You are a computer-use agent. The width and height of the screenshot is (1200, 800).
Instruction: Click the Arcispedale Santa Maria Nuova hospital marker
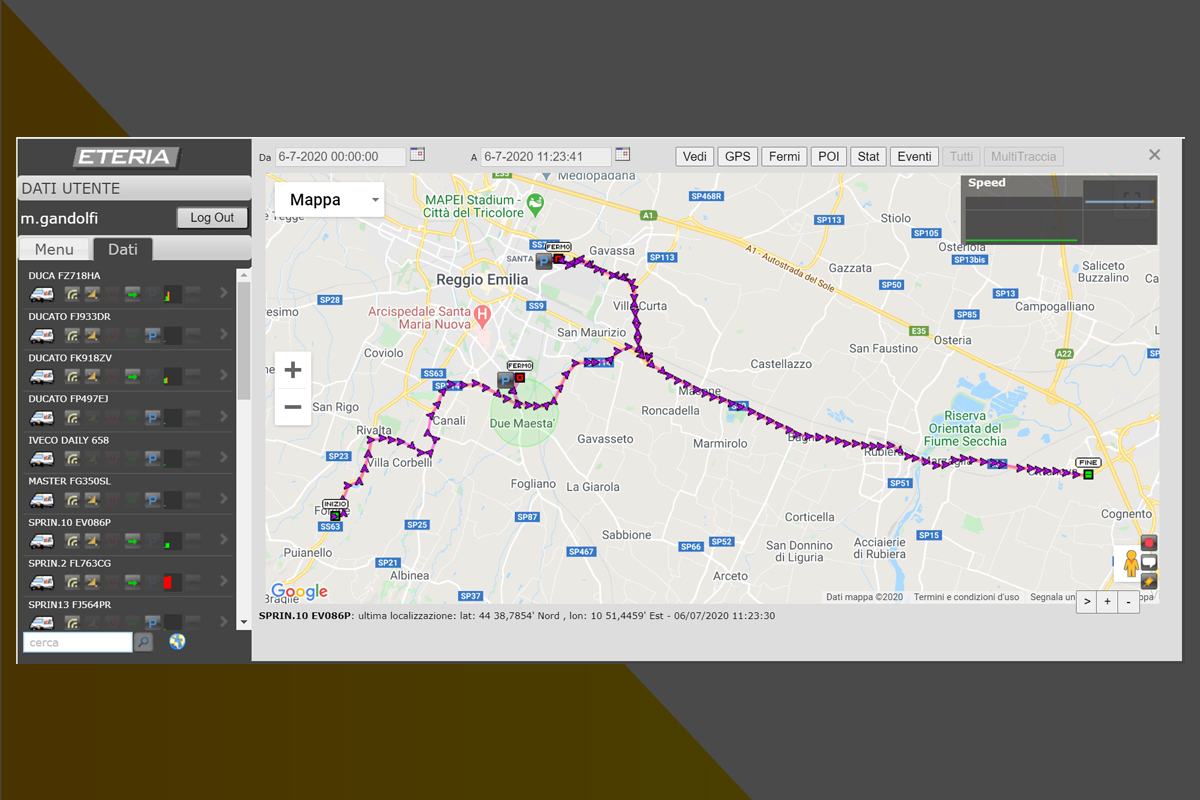[482, 316]
